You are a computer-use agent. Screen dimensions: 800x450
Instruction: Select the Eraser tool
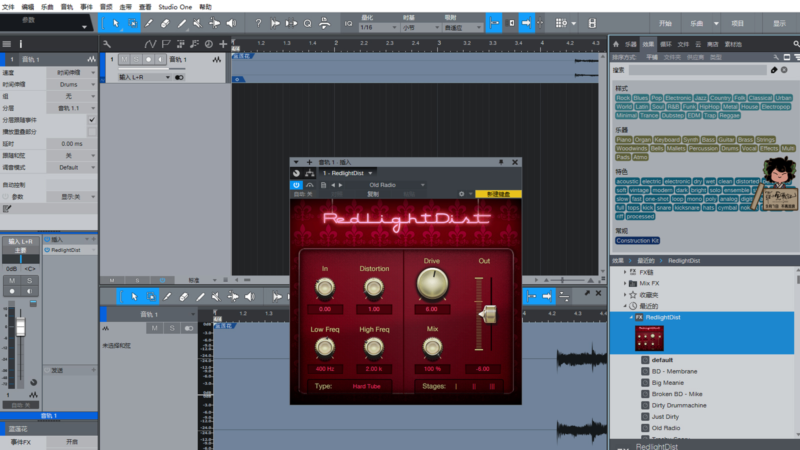coord(165,22)
